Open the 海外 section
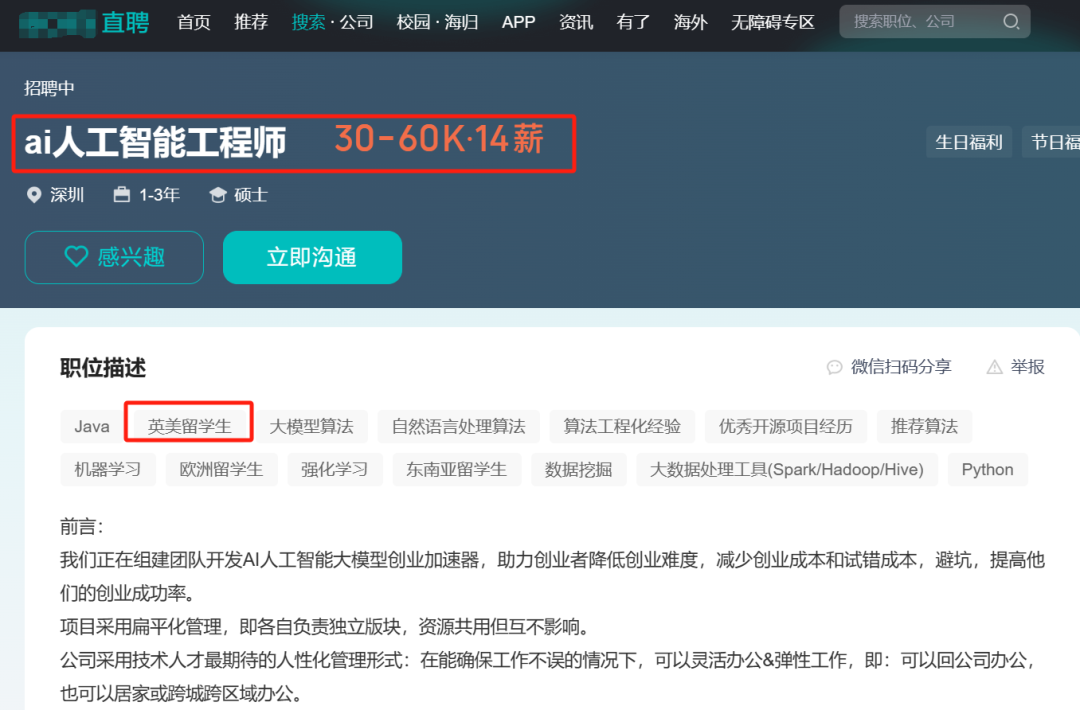 [x=690, y=22]
